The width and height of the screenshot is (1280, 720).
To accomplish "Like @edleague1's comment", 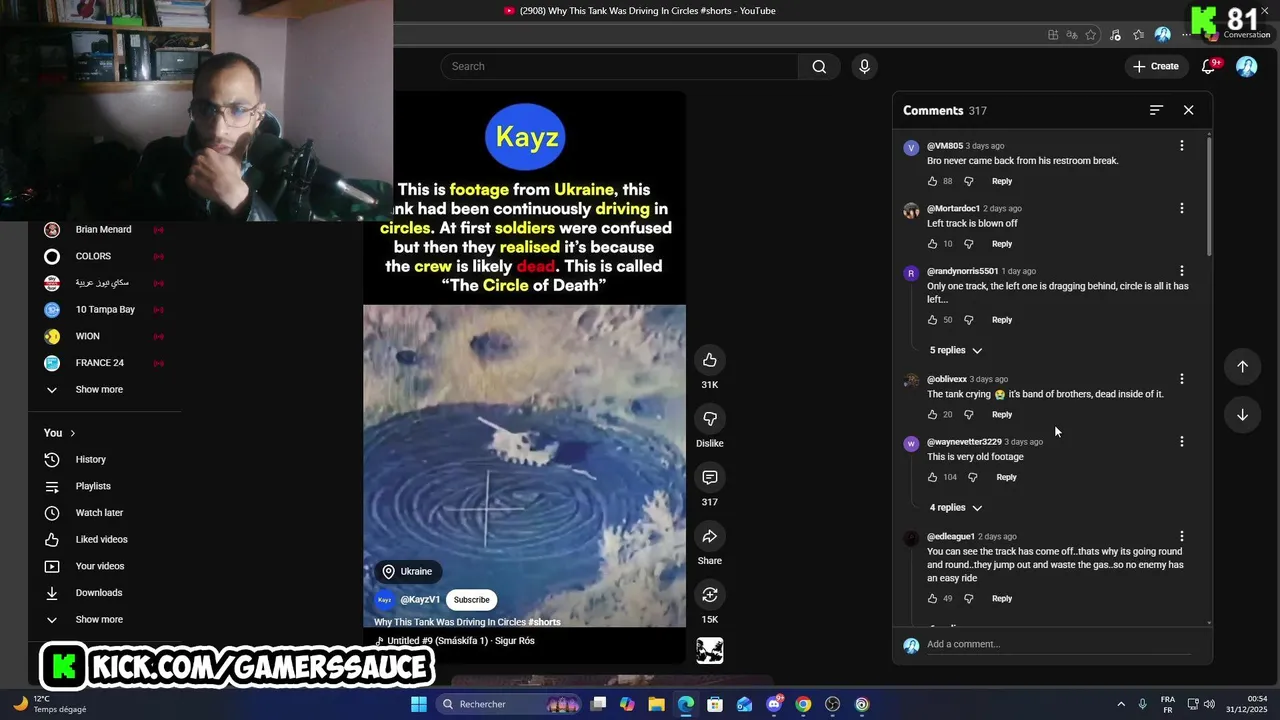I will tap(932, 599).
